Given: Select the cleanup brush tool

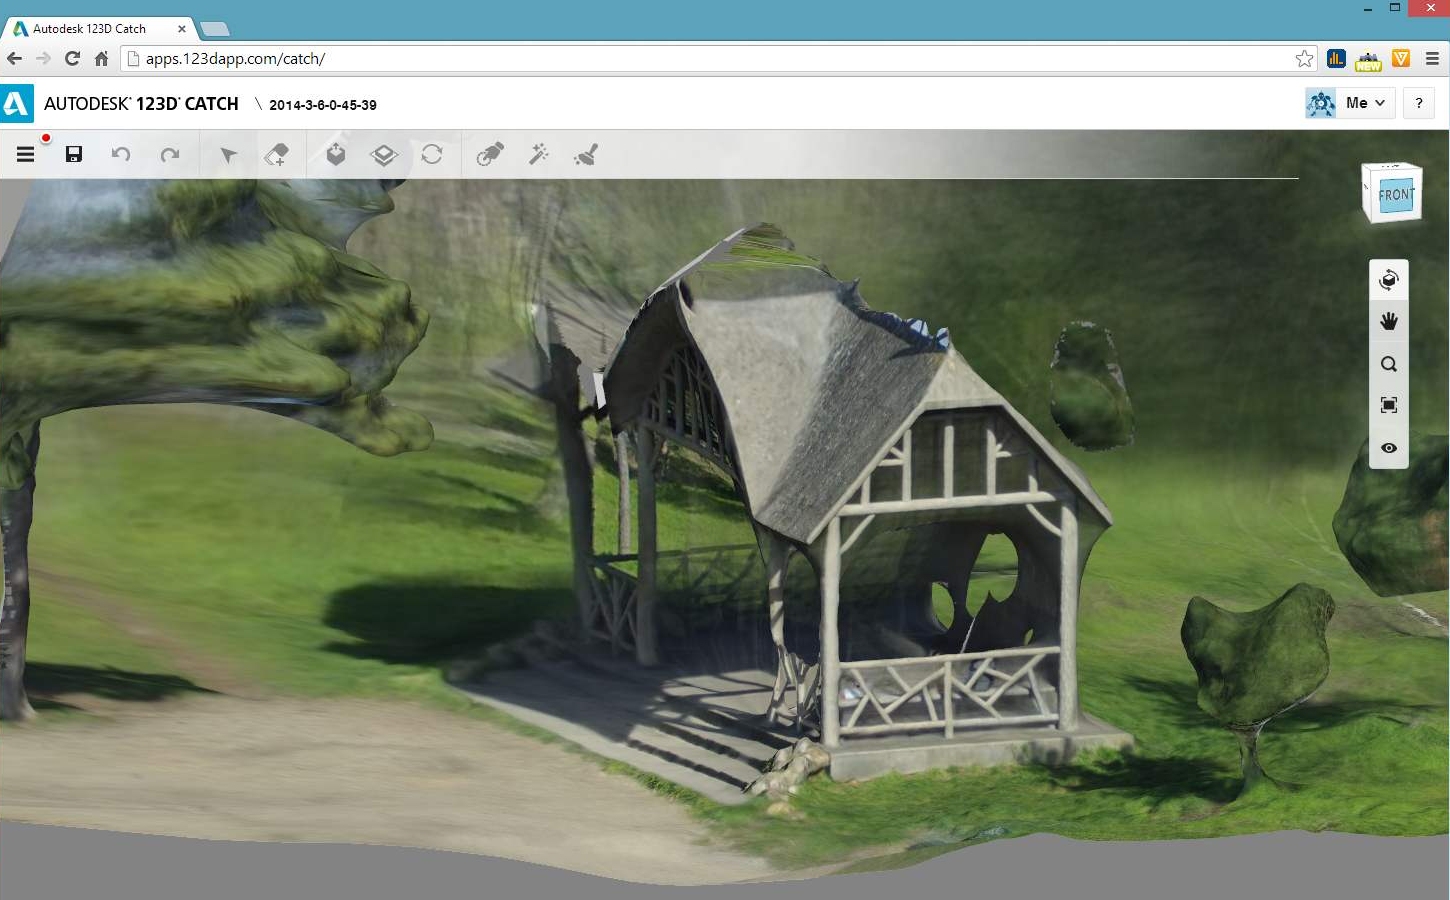Looking at the screenshot, I should tap(586, 154).
